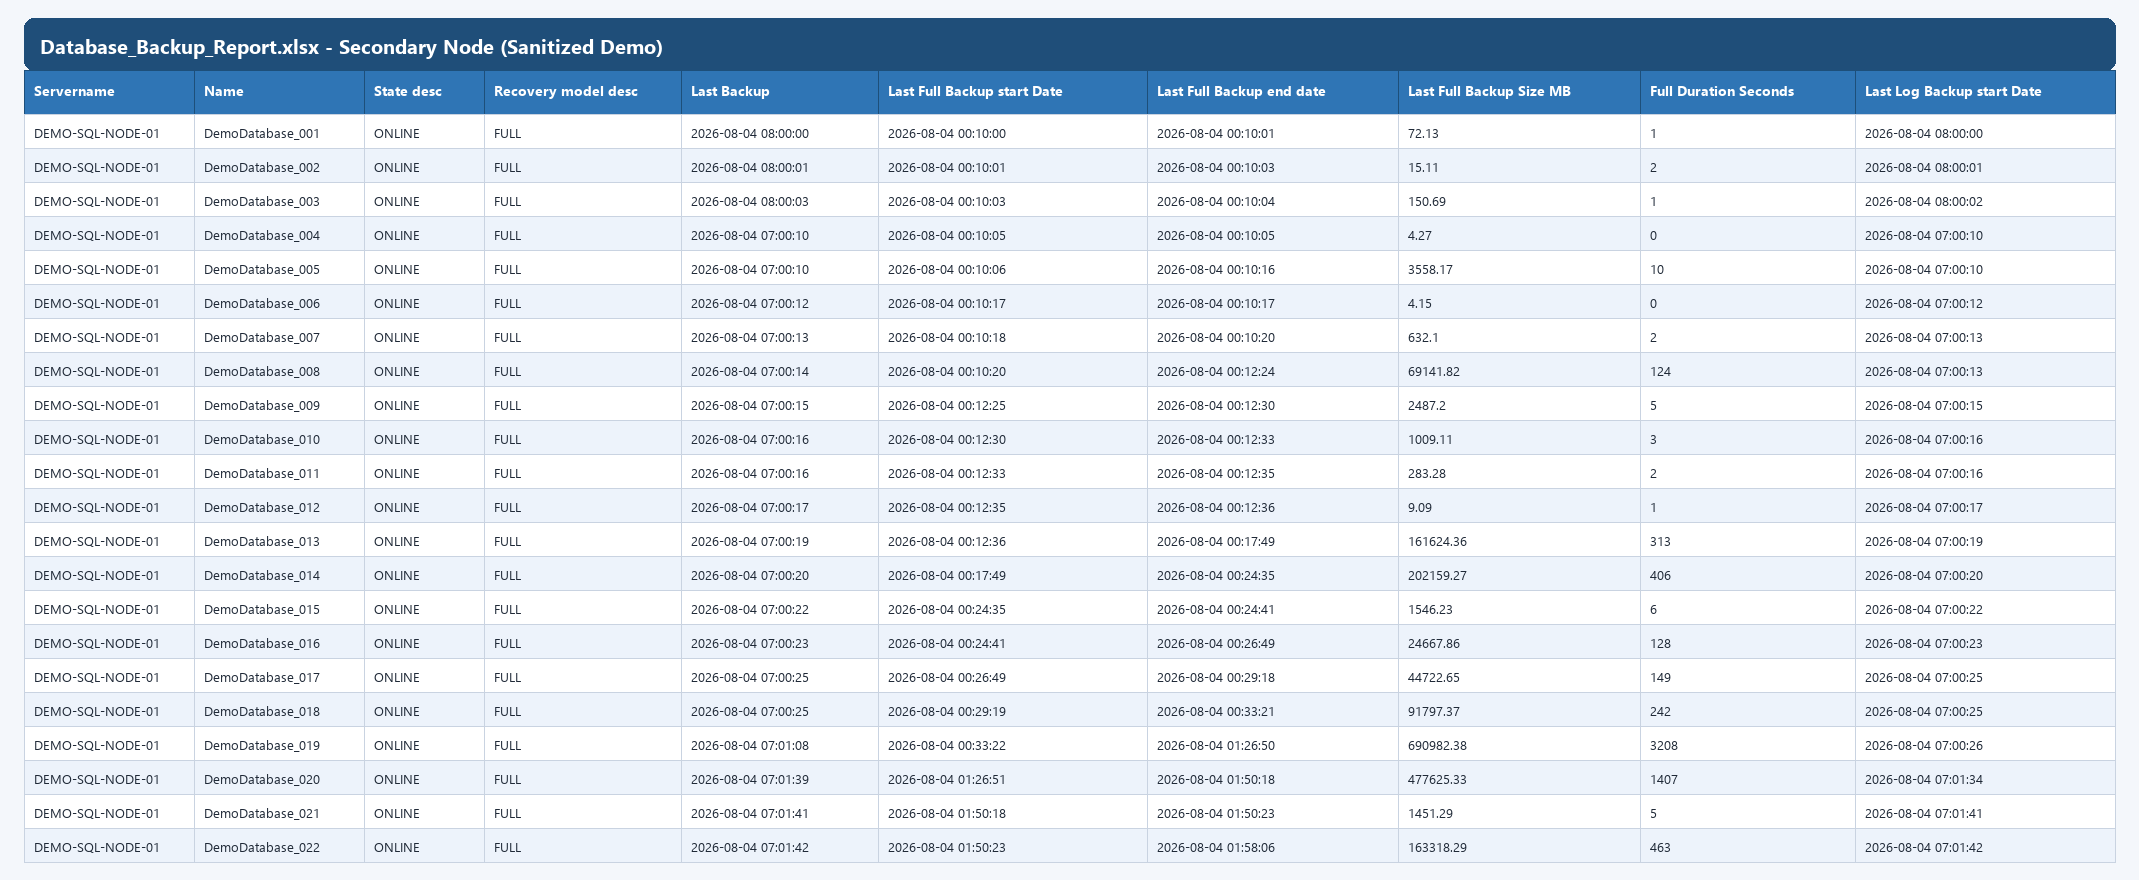The width and height of the screenshot is (2139, 880).
Task: Select cell DemoDatabase_002
Action: point(279,167)
